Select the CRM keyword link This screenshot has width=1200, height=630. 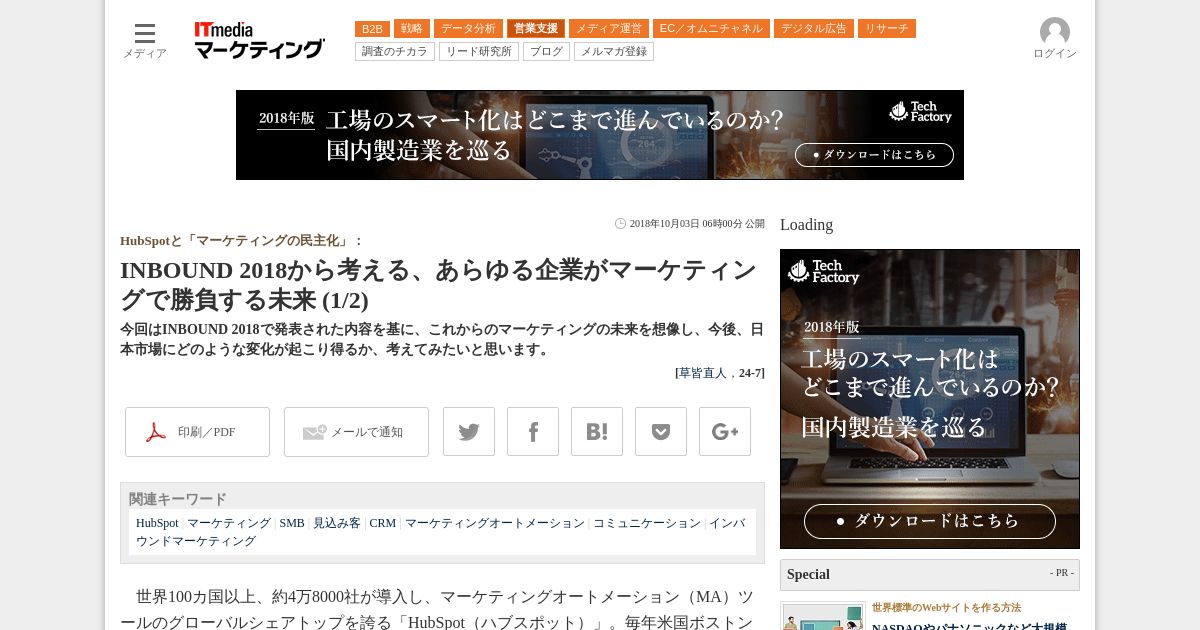pyautogui.click(x=383, y=523)
